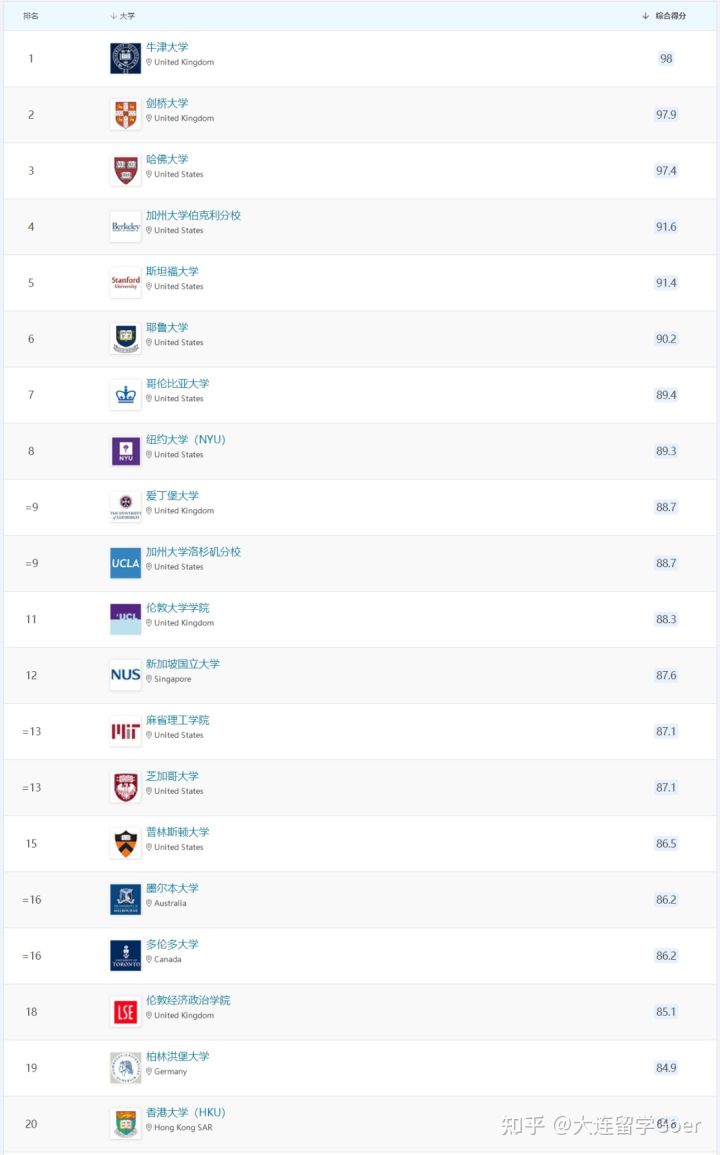Open the 普林斯顿大学 link
Screen dimensions: 720x1155
178,831
